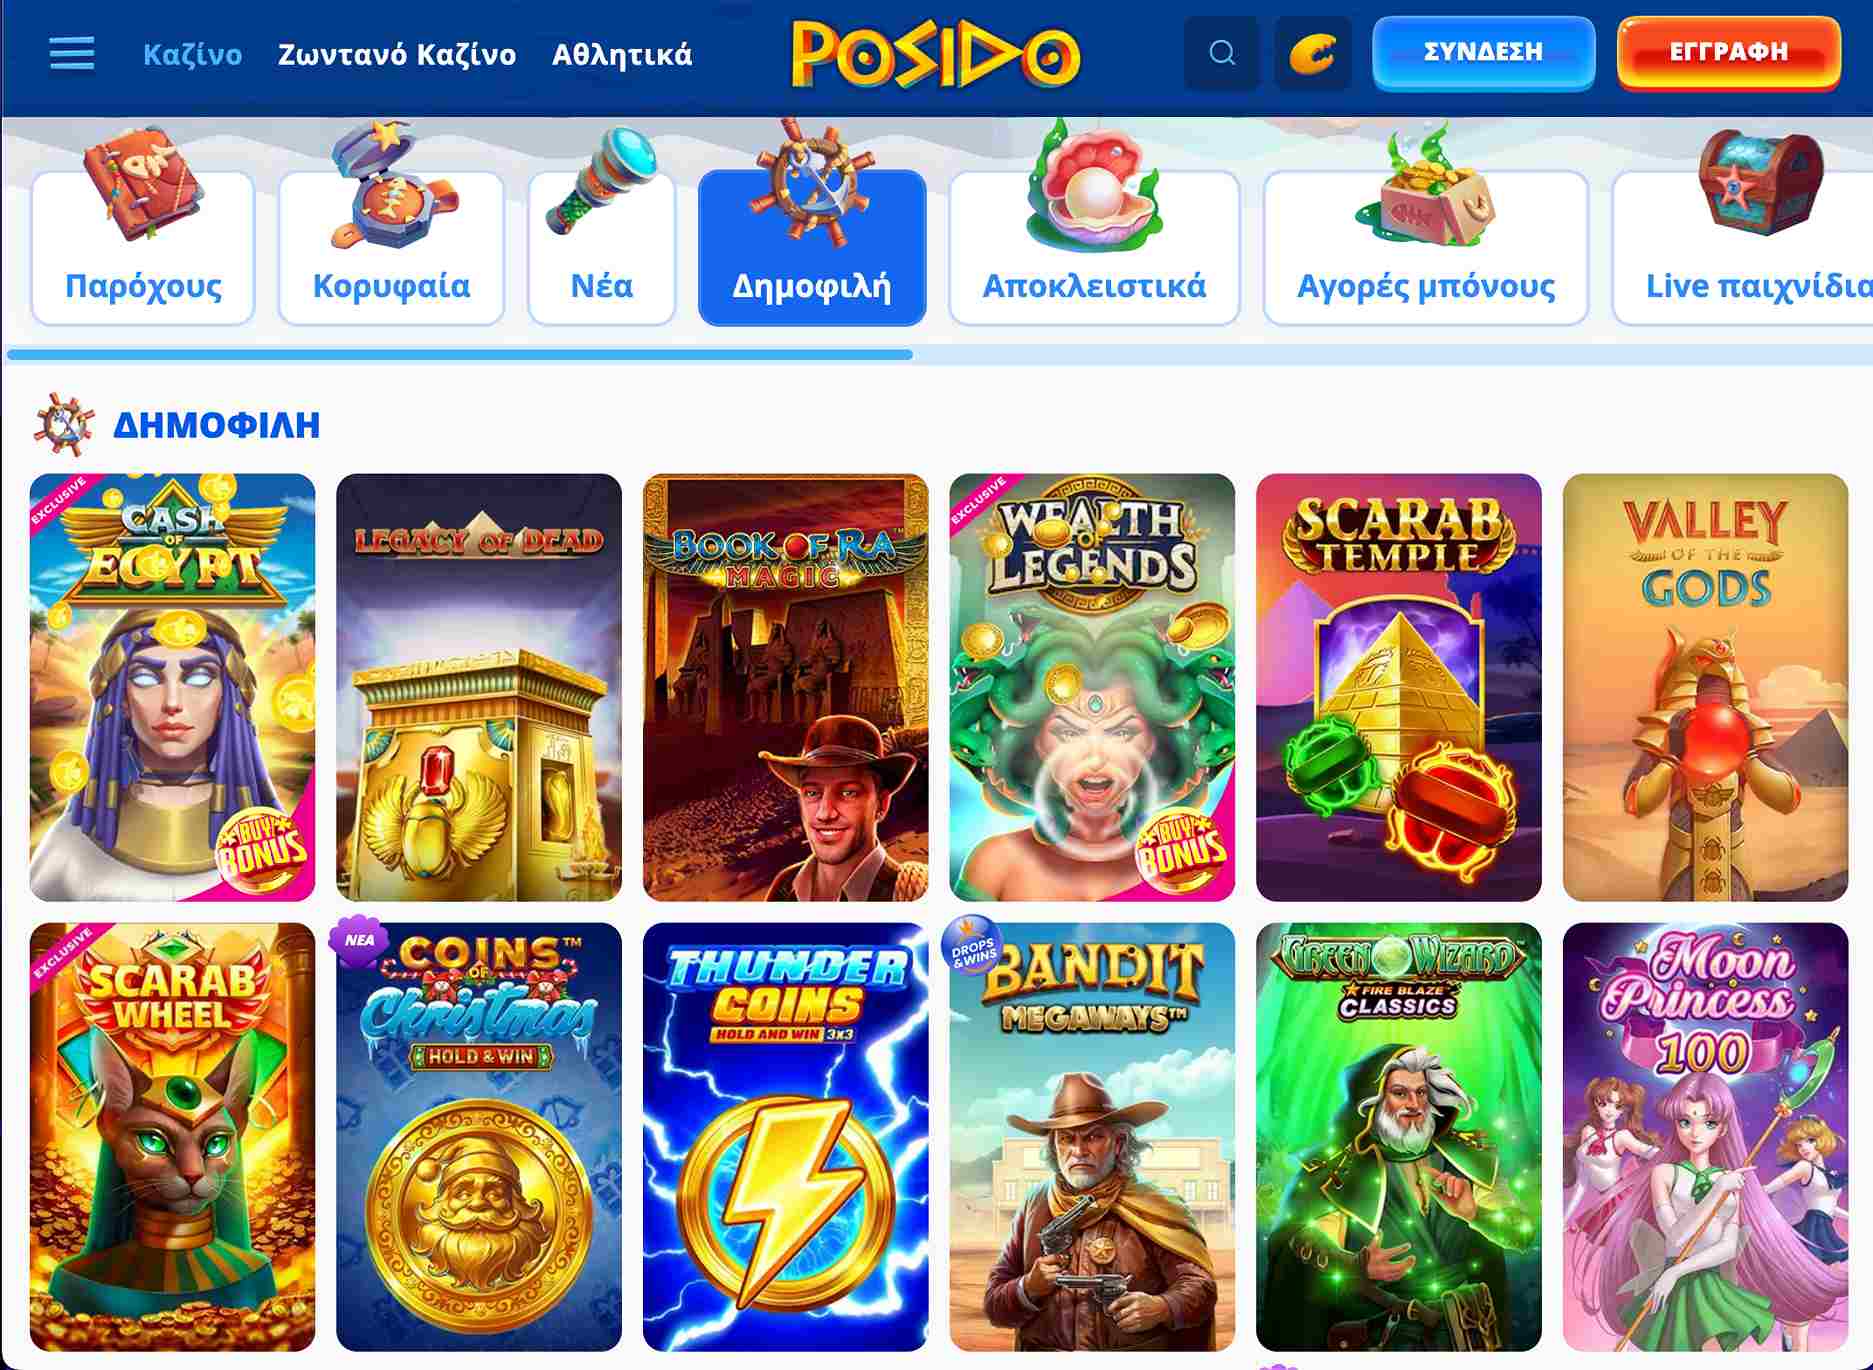Launch the Thunder Coins game tile
Image resolution: width=1873 pixels, height=1370 pixels.
tap(785, 1137)
